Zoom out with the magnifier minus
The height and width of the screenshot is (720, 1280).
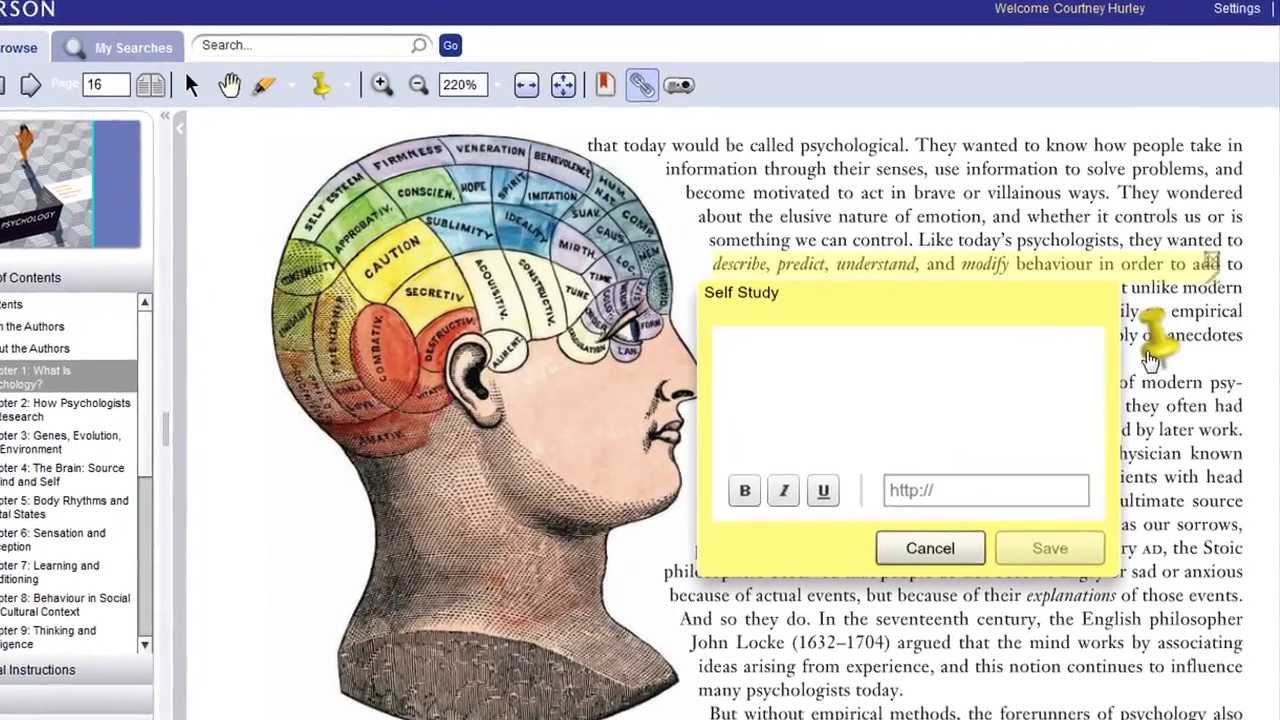pos(419,85)
